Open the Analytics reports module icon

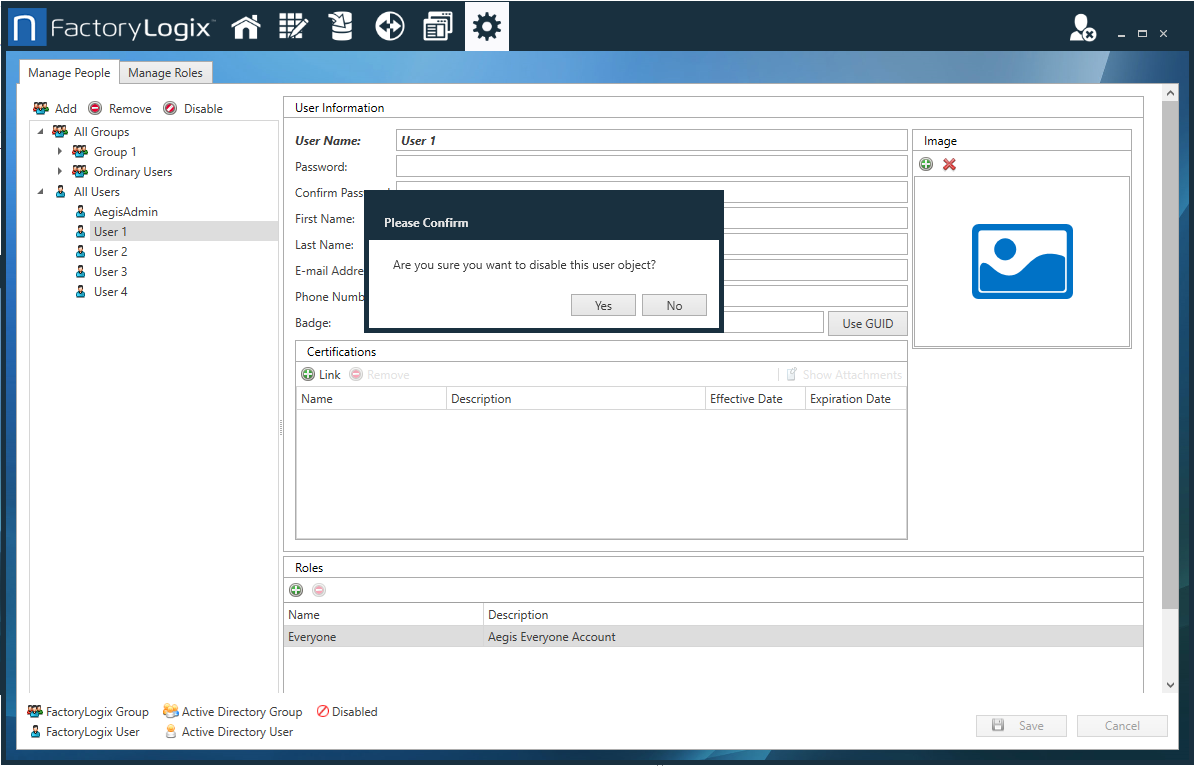[x=438, y=25]
